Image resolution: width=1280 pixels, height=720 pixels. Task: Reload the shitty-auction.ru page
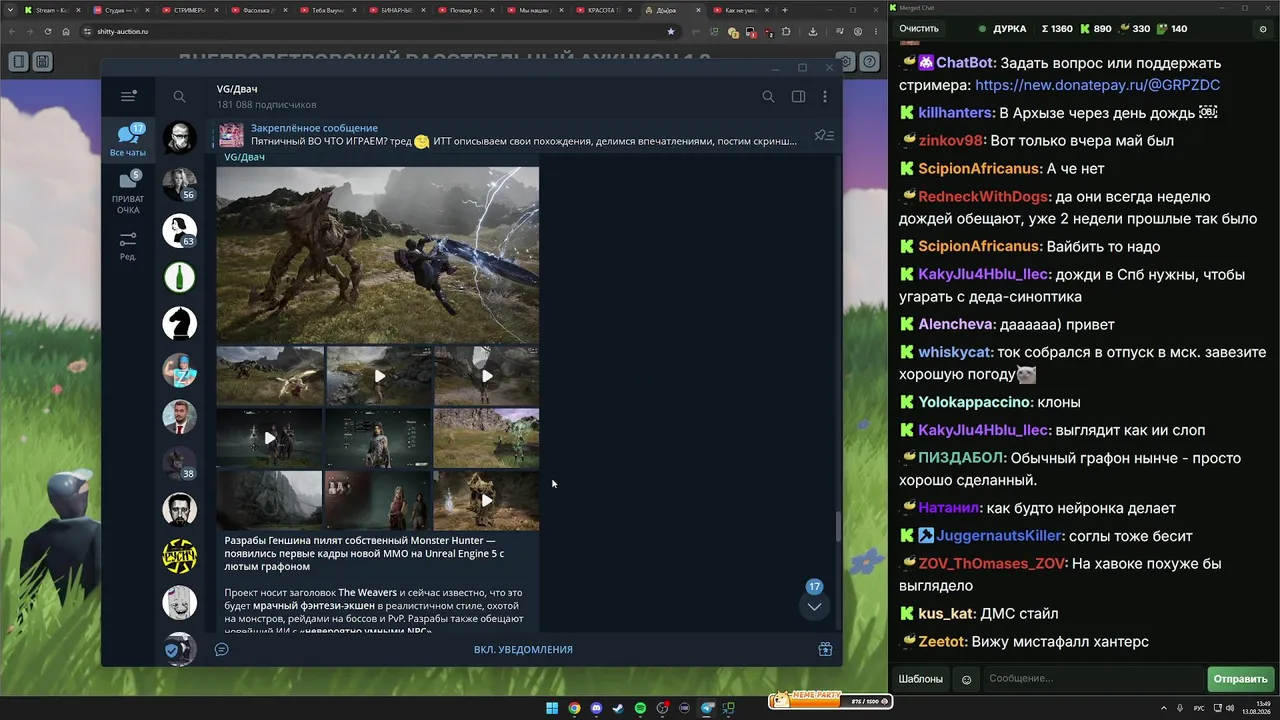48,31
